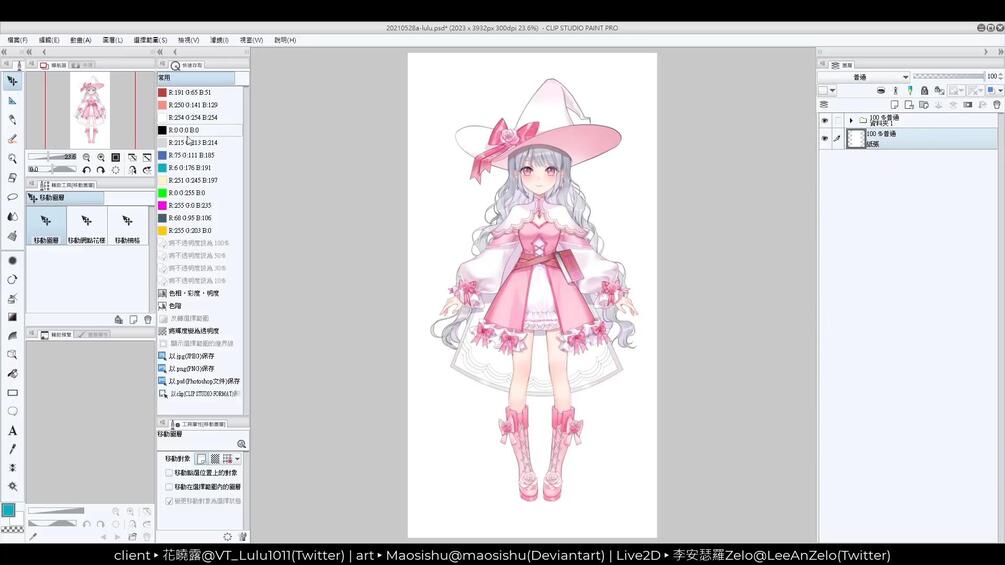Open the 動畫(A) menu

click(81, 40)
